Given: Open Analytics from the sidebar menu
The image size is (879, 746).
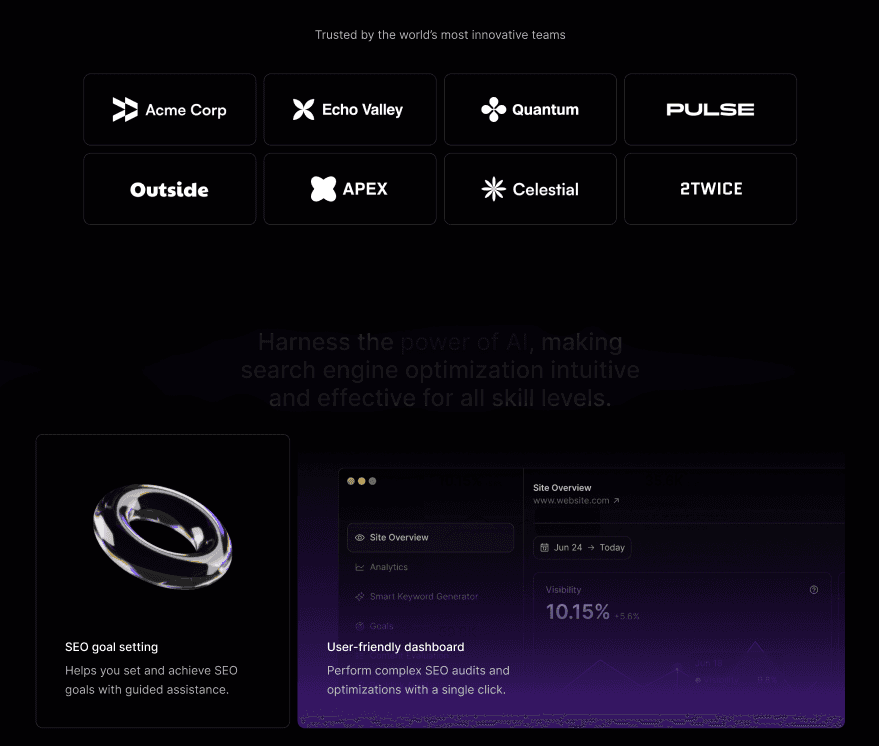Looking at the screenshot, I should (388, 567).
